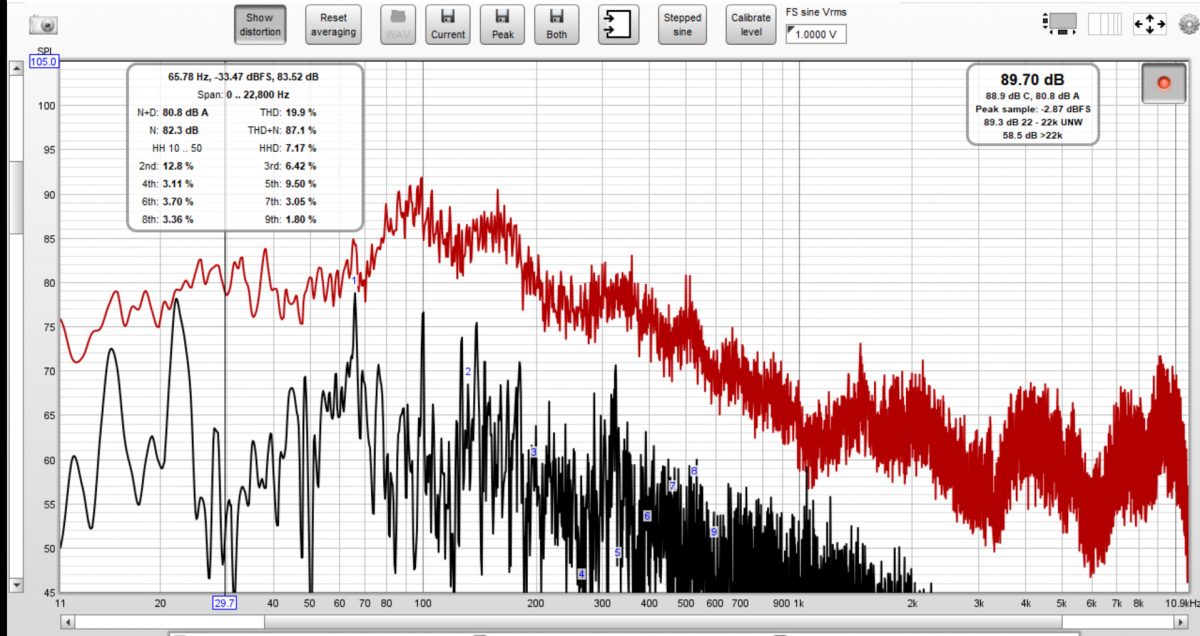Click the 105.0 SPL axis limit box
The width and height of the screenshot is (1200, 636).
click(x=45, y=62)
